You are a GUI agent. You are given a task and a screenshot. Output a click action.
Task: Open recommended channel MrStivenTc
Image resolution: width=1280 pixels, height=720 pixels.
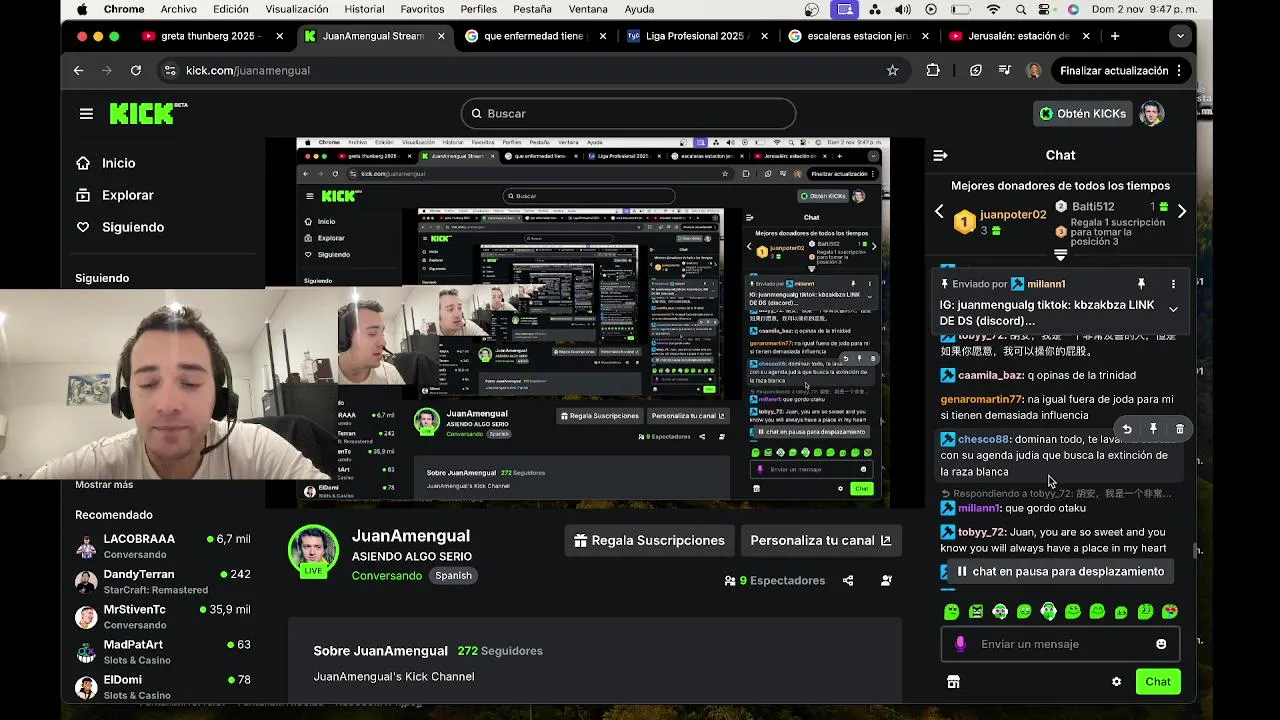pos(162,616)
